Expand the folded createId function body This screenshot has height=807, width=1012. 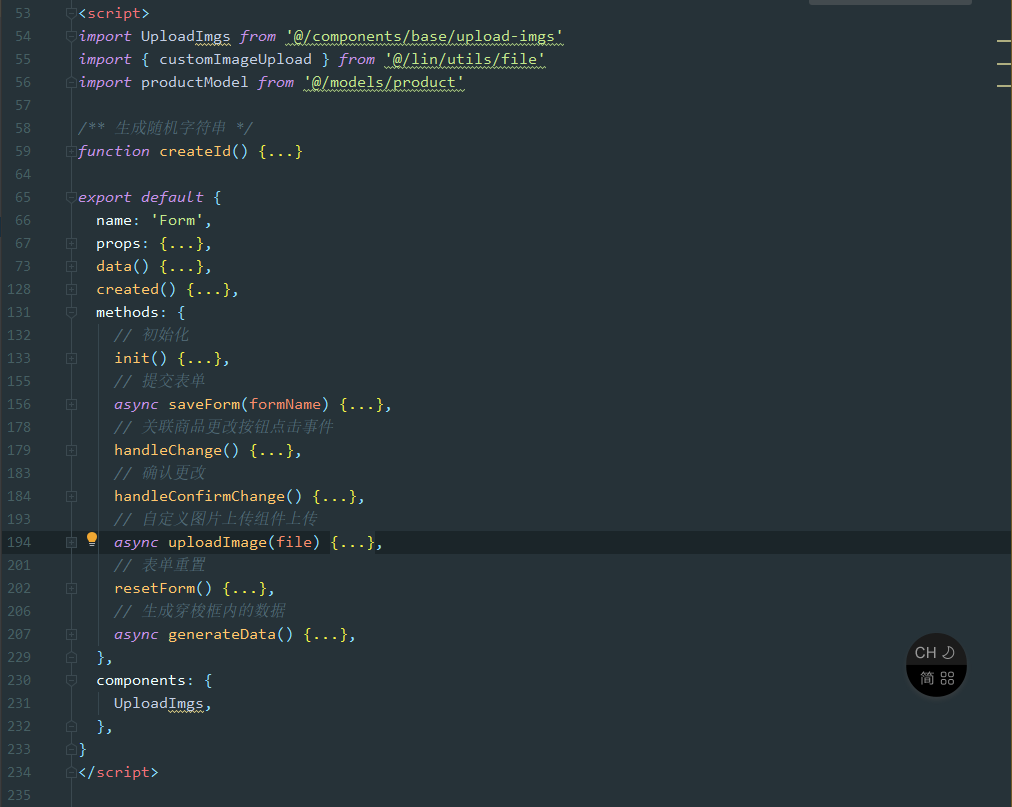click(x=71, y=152)
